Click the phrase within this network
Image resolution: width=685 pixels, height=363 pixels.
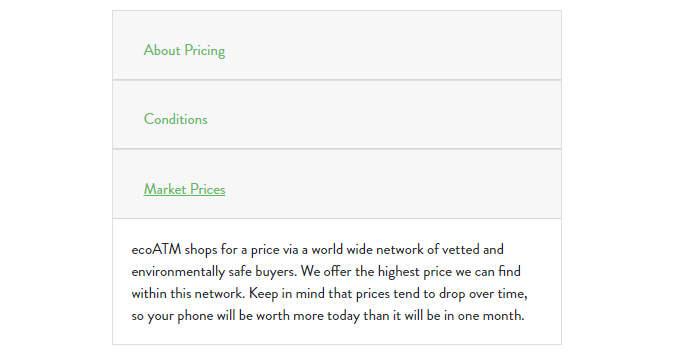click(188, 294)
